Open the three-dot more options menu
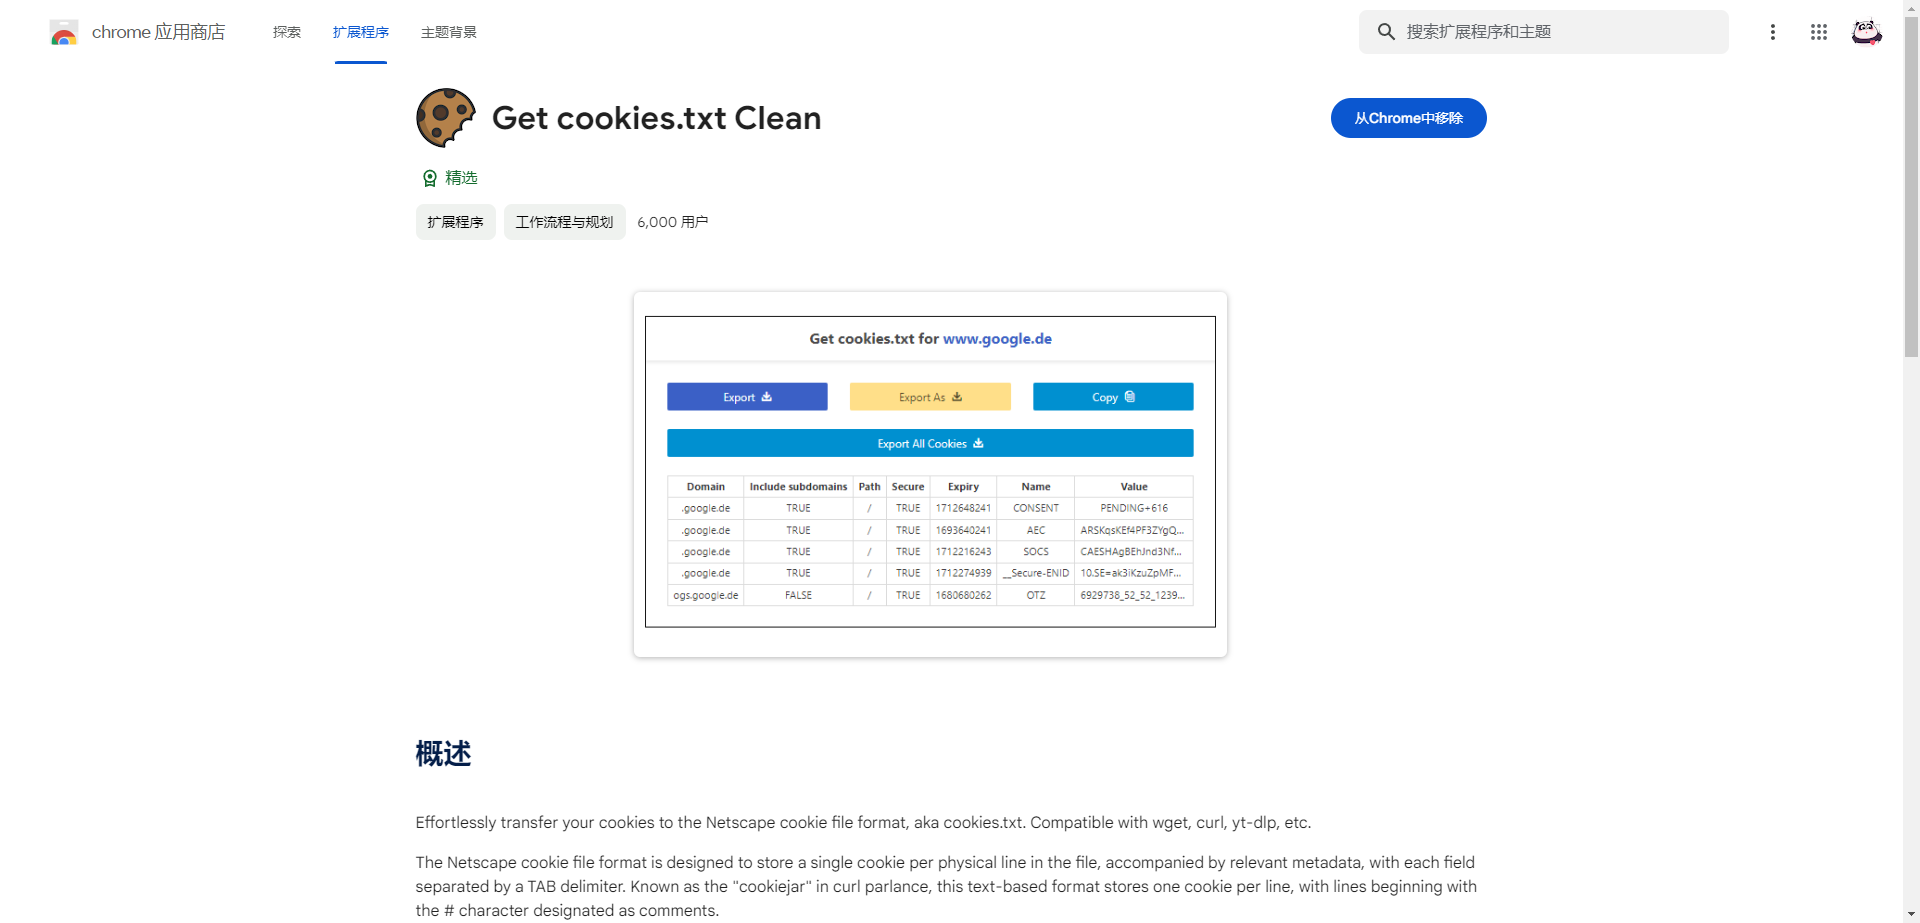This screenshot has height=923, width=1920. pyautogui.click(x=1772, y=32)
